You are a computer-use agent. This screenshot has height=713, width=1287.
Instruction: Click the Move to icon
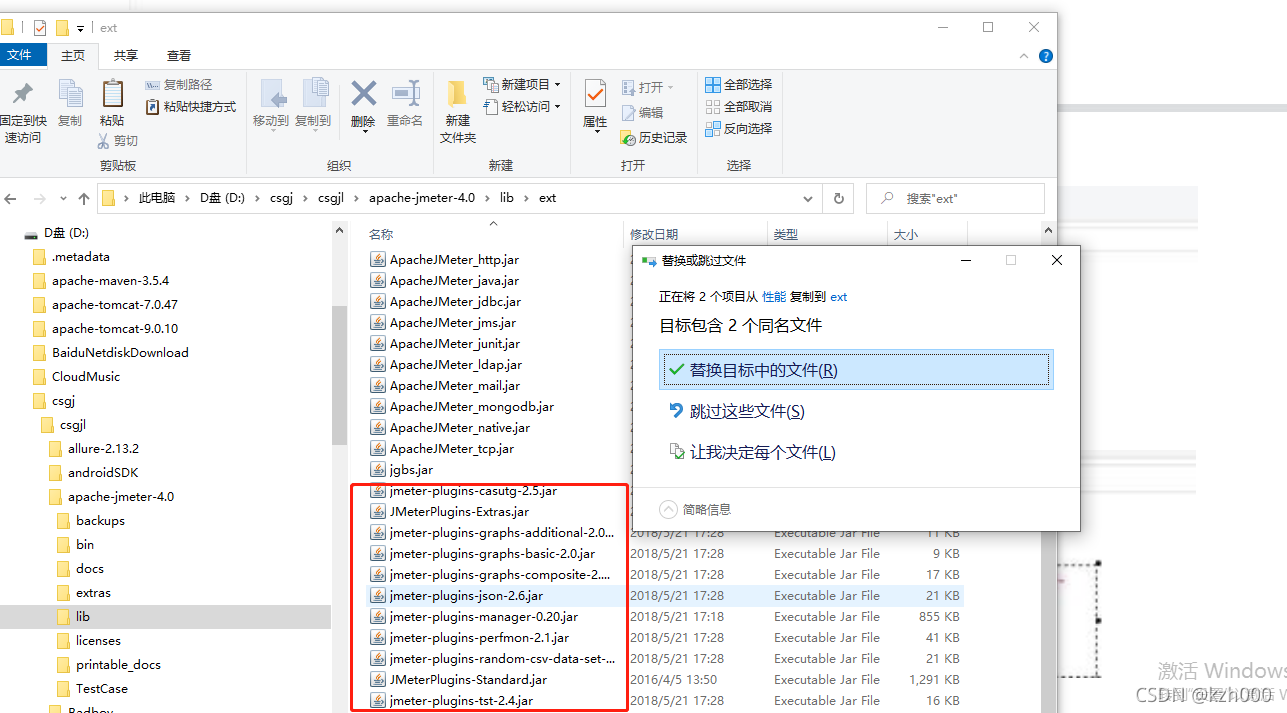point(271,93)
